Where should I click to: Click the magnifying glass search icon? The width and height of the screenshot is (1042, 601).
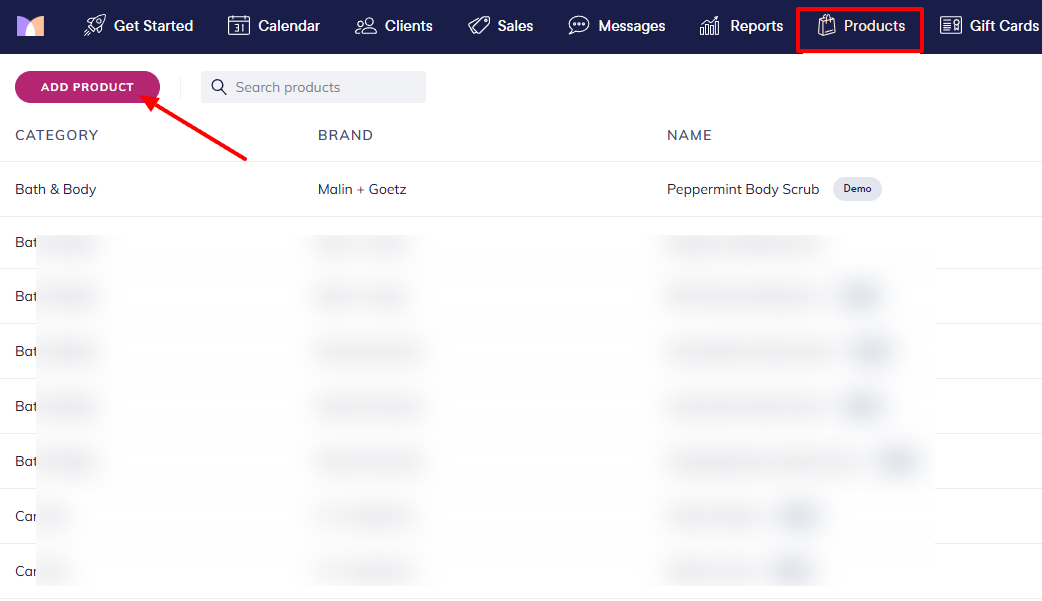point(219,87)
